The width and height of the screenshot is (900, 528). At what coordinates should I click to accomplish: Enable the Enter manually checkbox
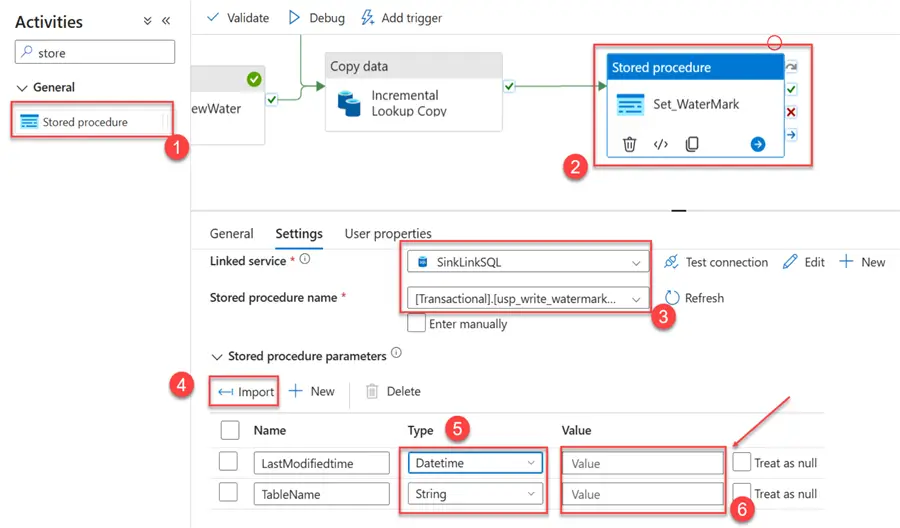click(x=417, y=324)
